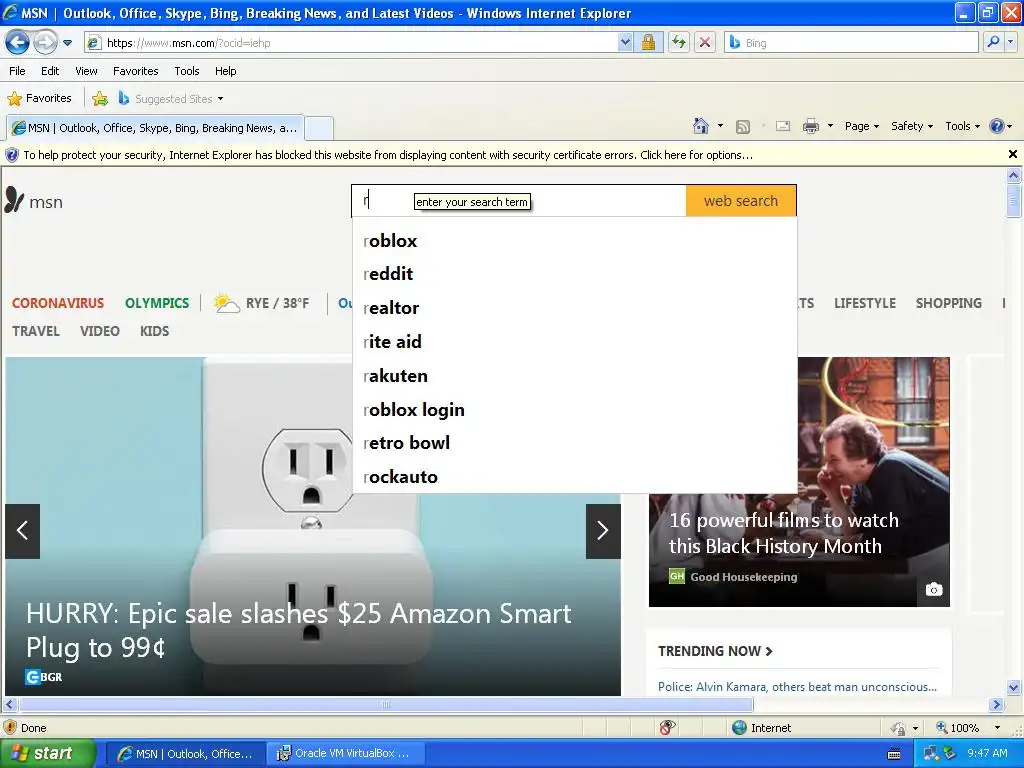
Task: Click the RYE / 38°F weather widget
Action: coord(261,303)
